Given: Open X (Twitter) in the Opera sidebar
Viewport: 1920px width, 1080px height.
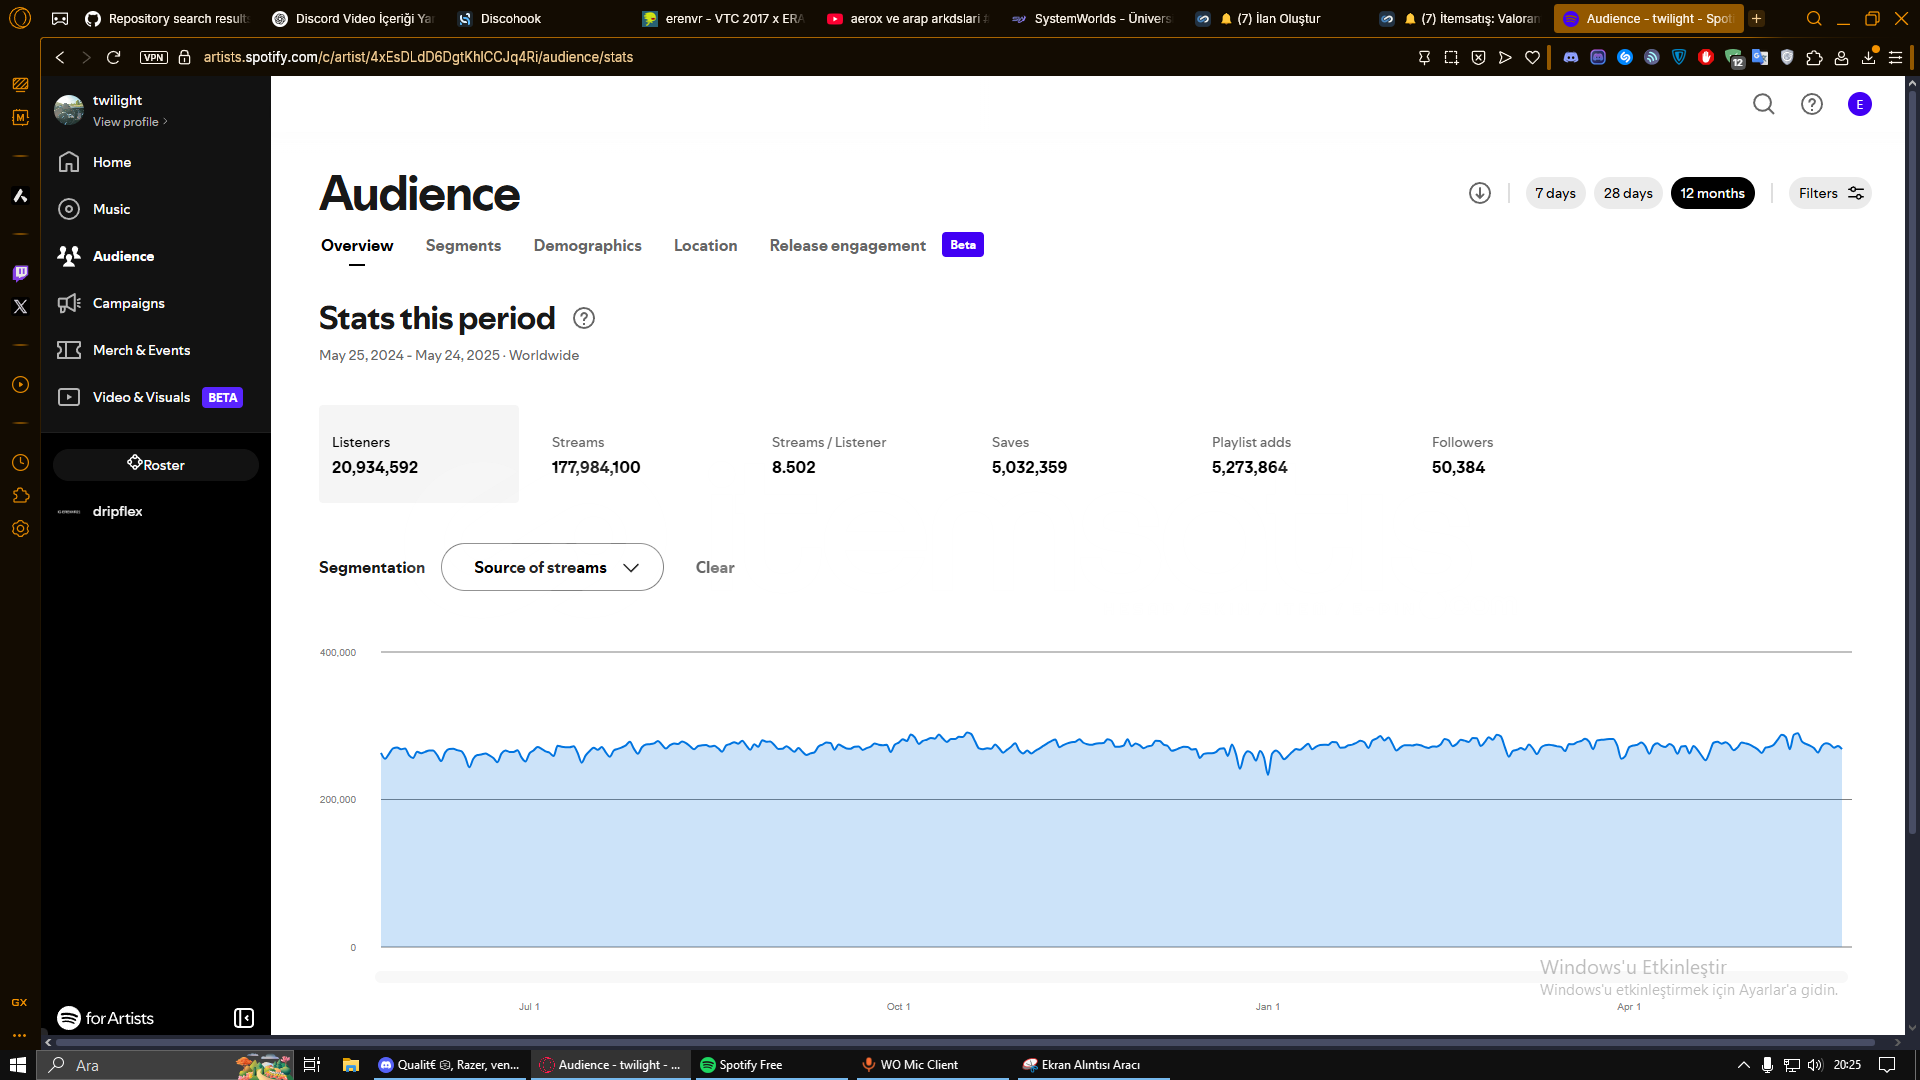Looking at the screenshot, I should (20, 307).
